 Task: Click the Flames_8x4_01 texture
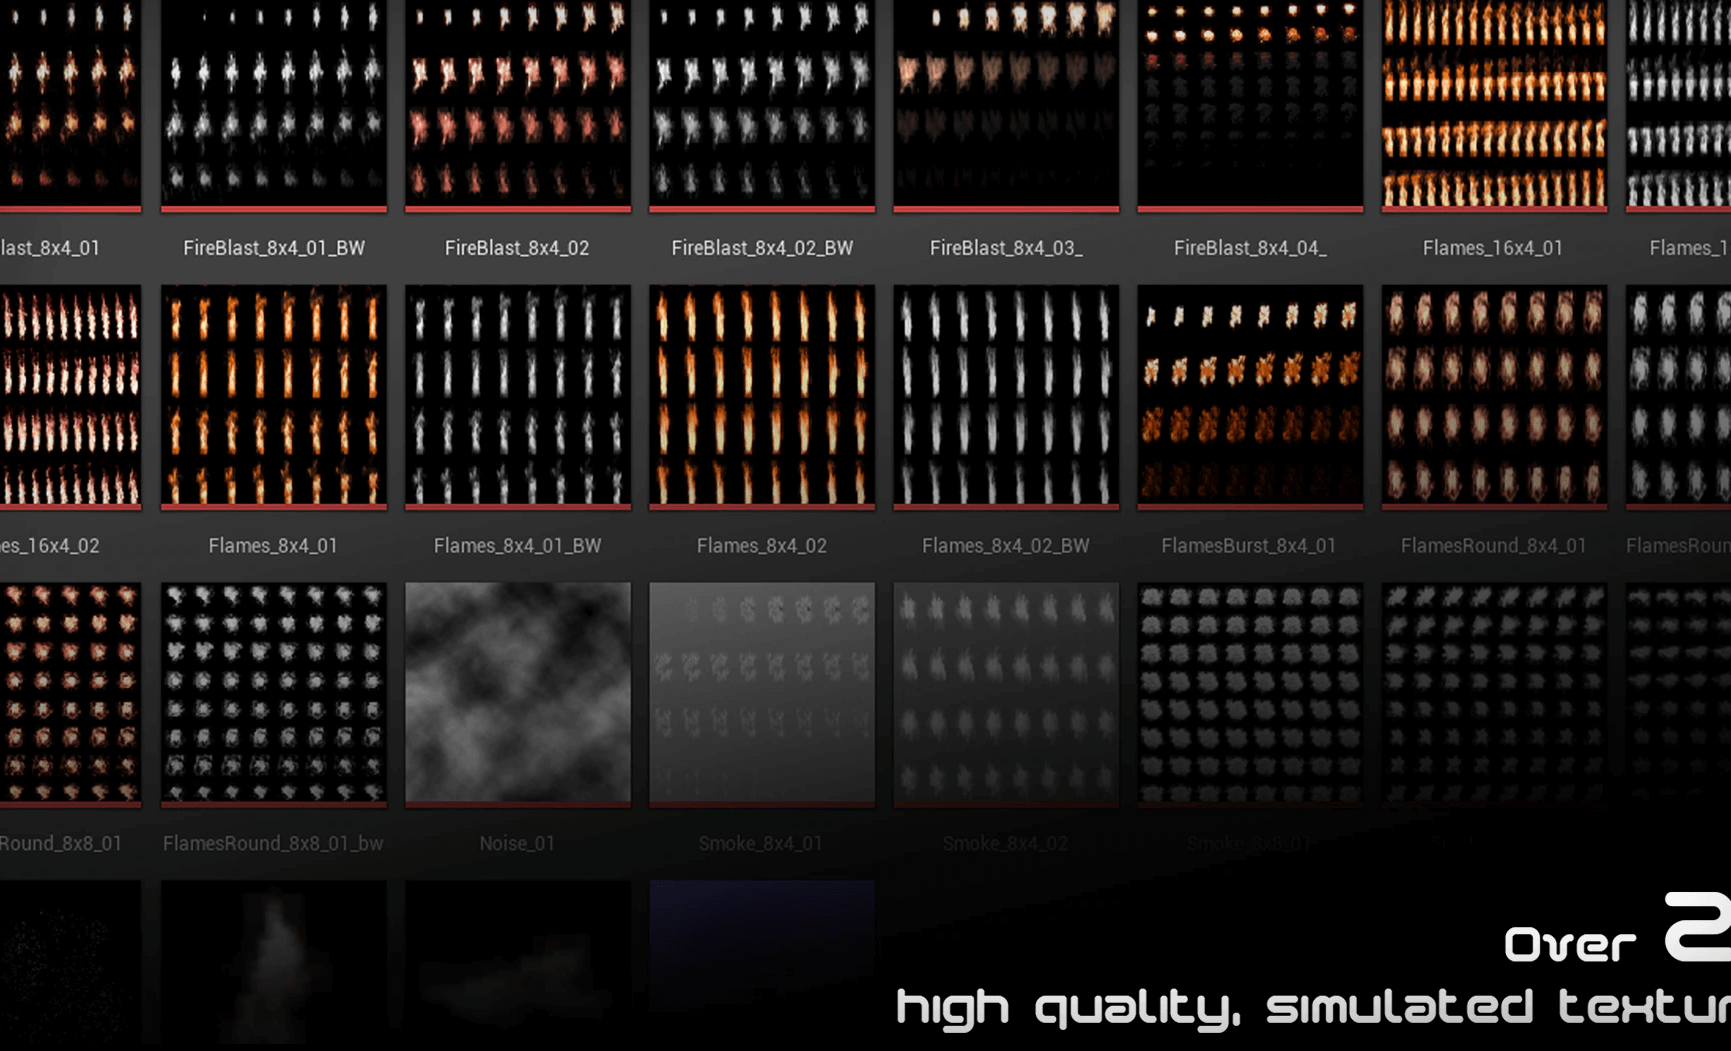click(273, 398)
